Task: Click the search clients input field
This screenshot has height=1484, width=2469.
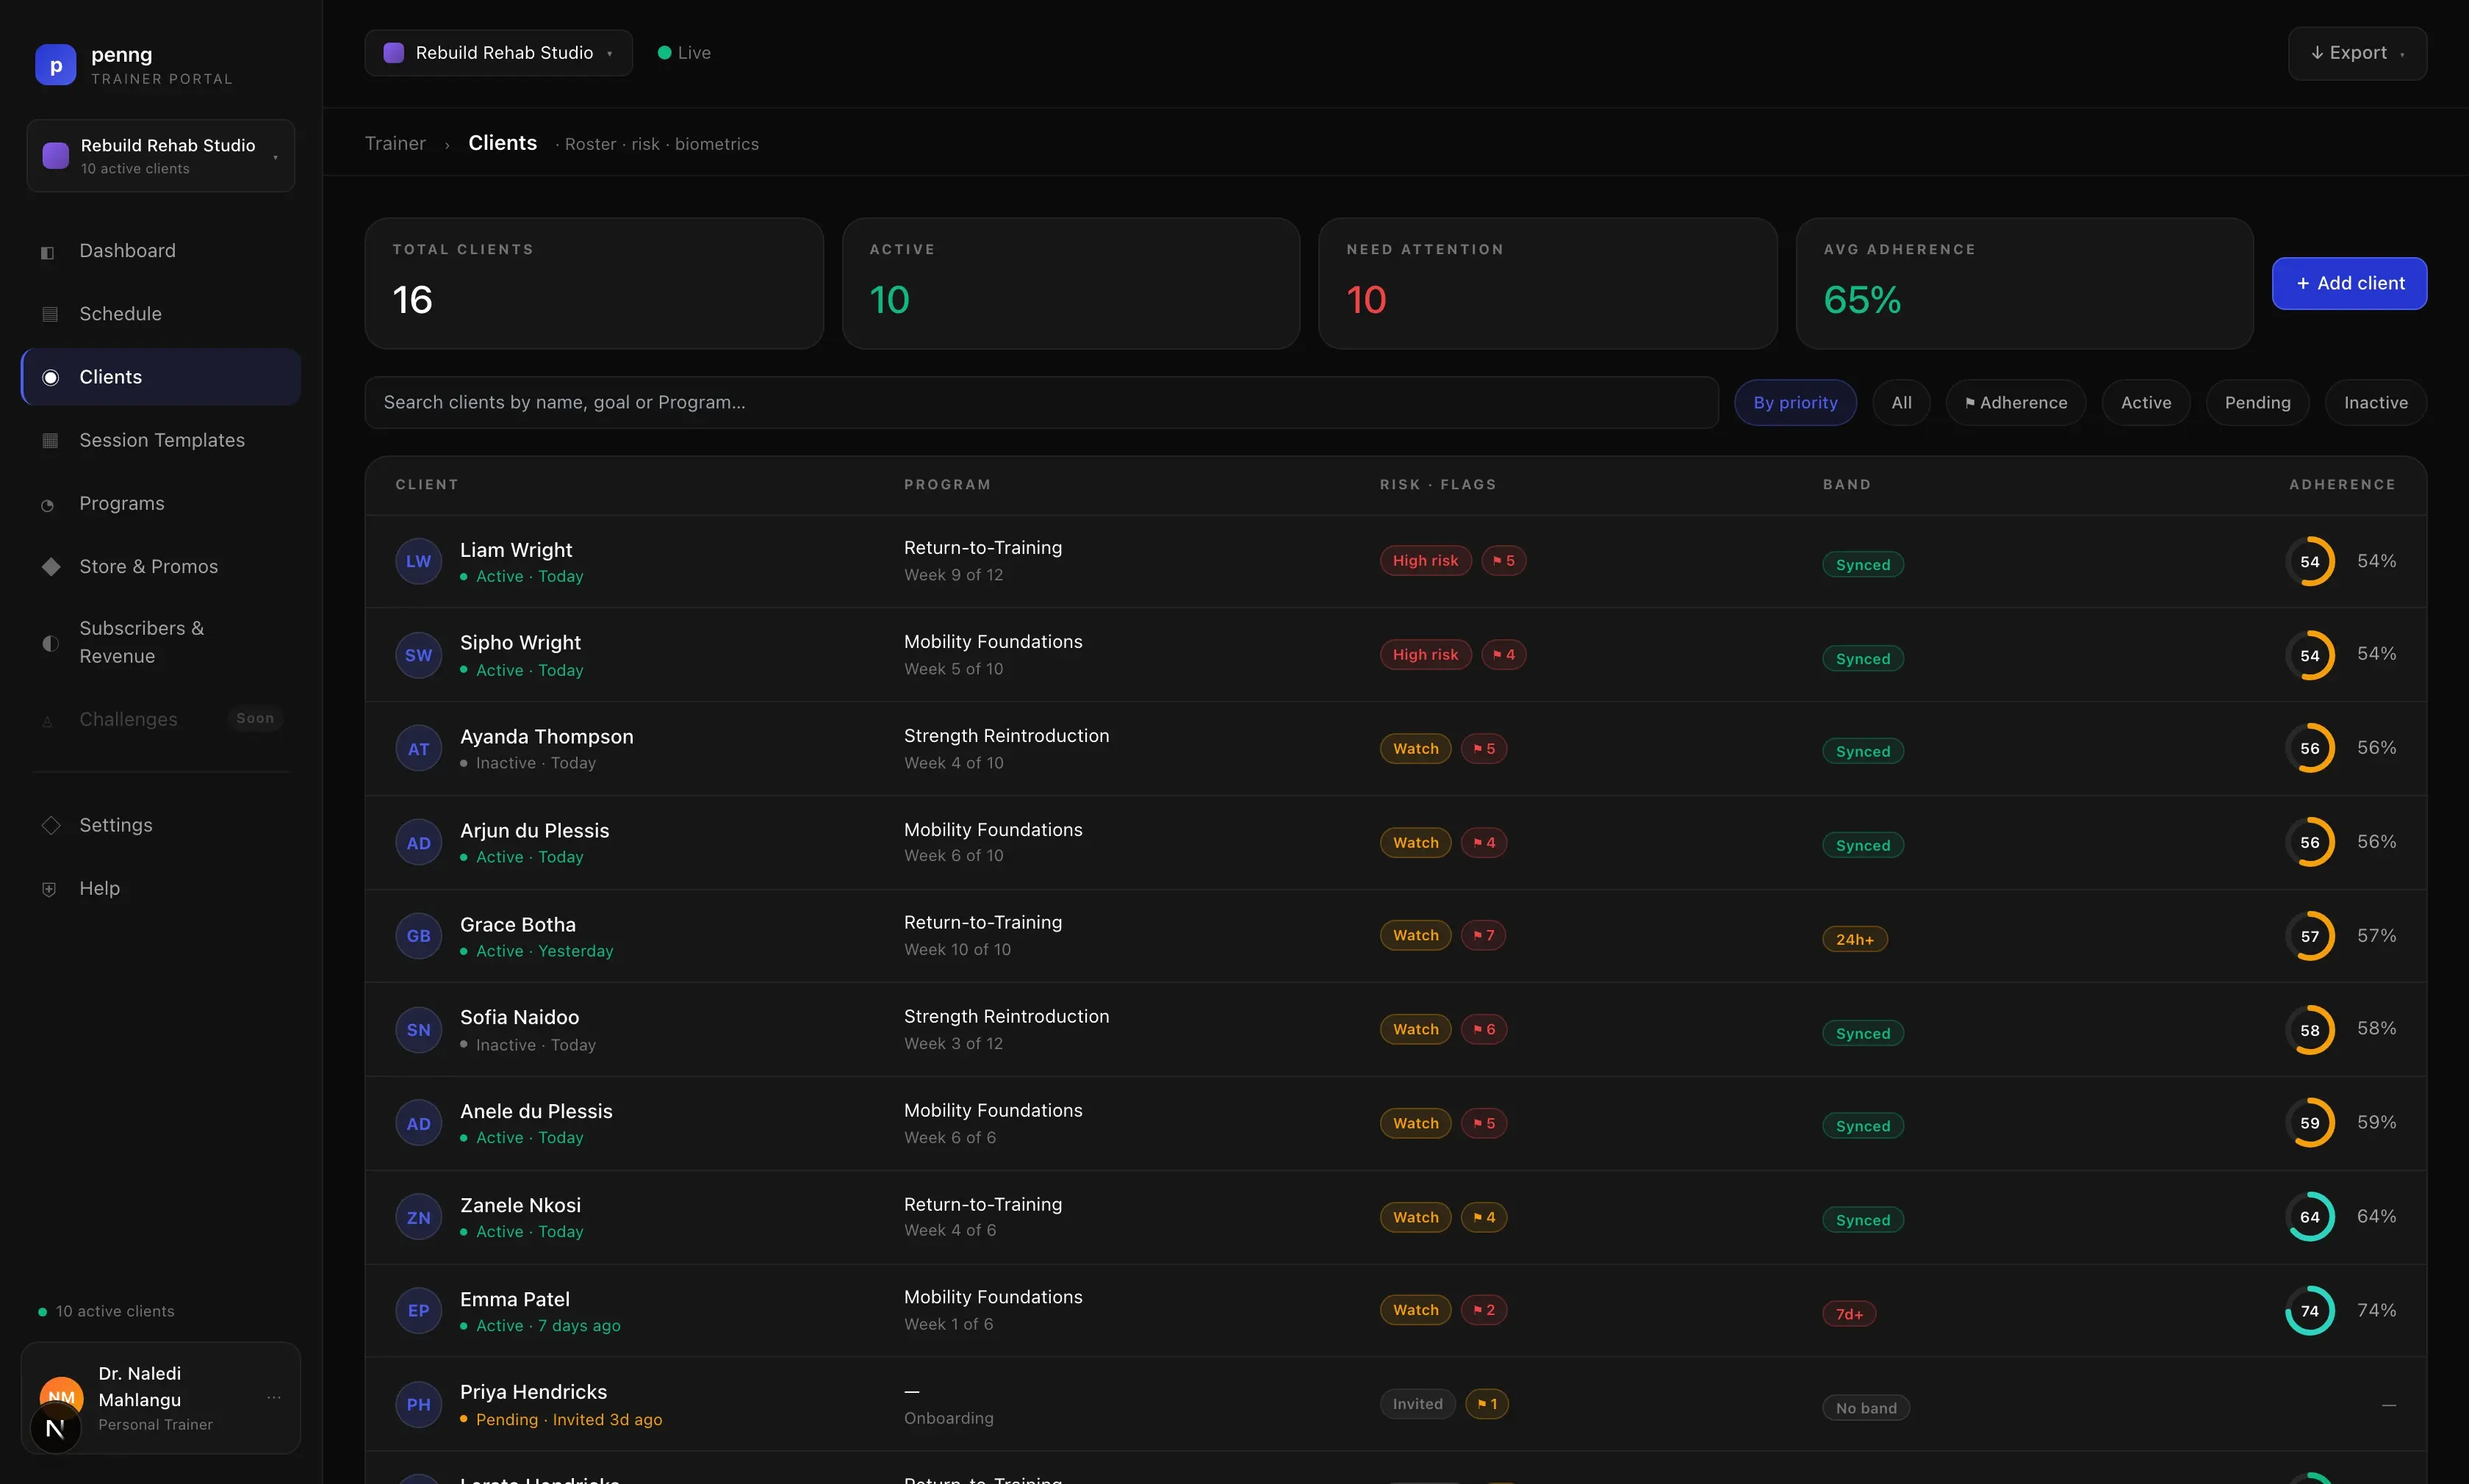Action: pos(1041,402)
